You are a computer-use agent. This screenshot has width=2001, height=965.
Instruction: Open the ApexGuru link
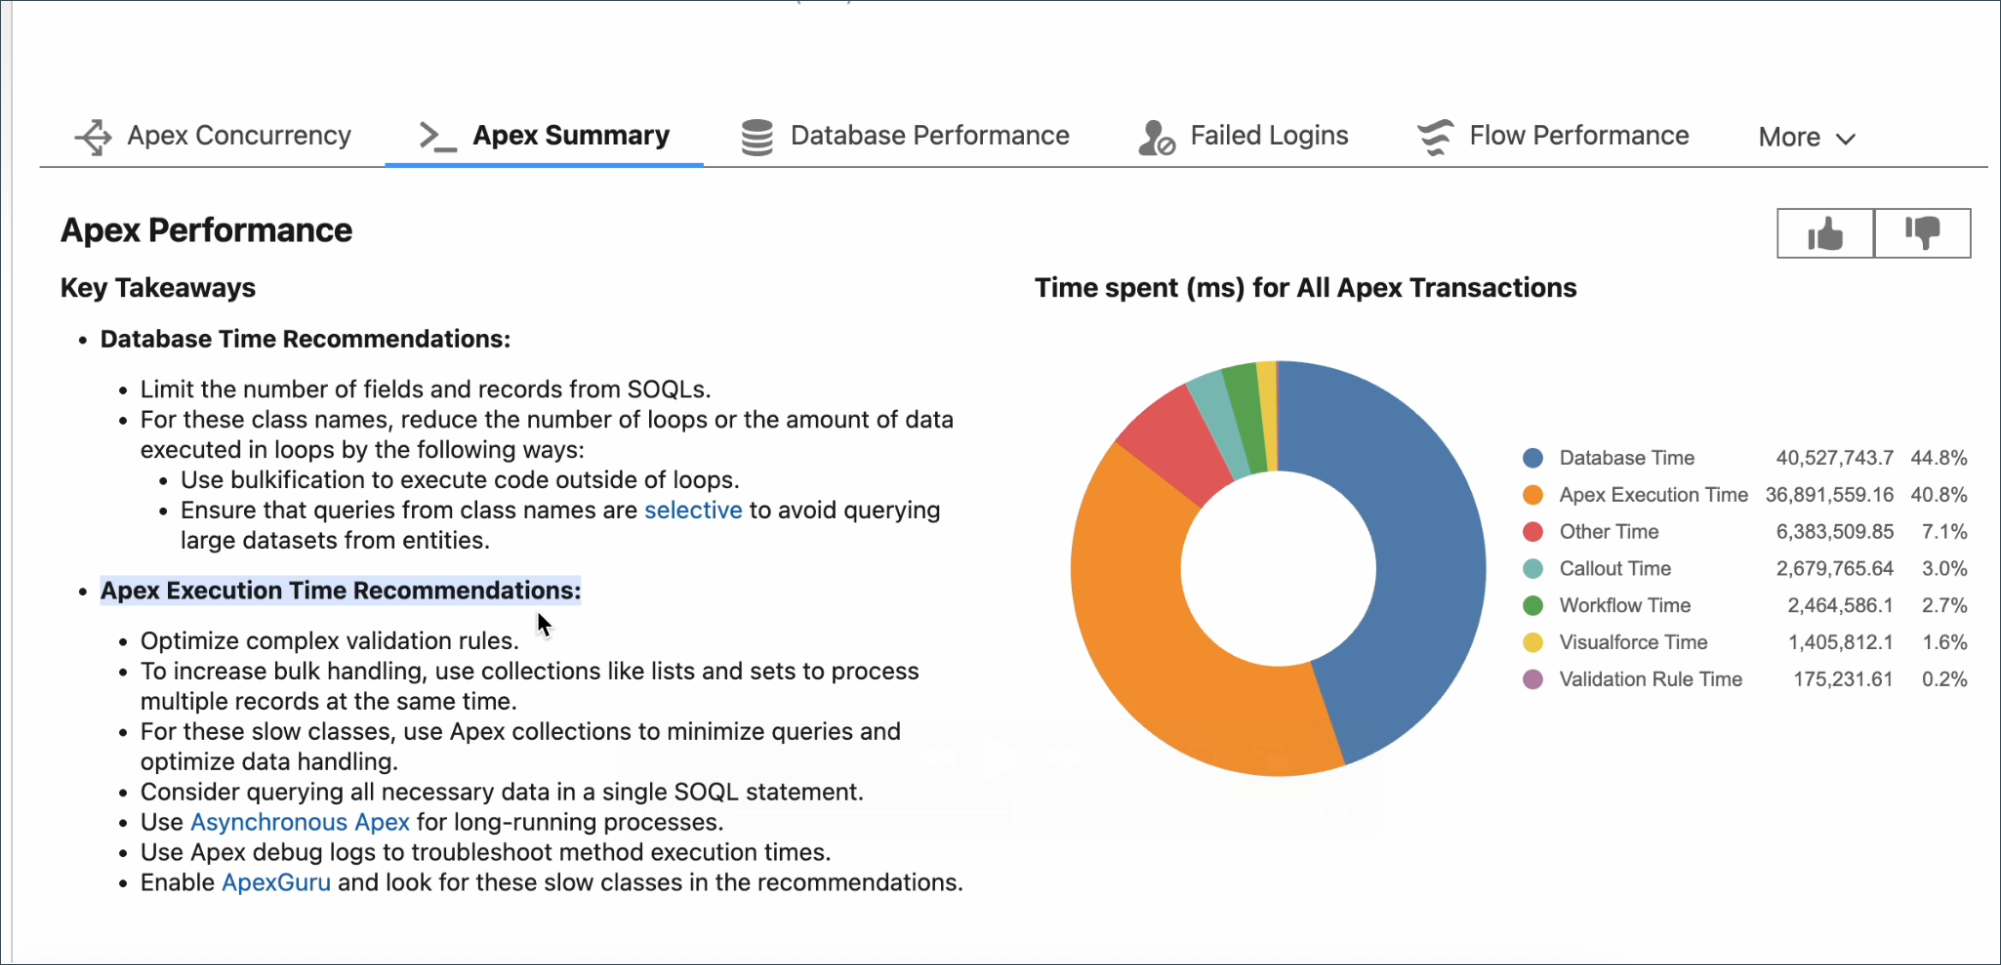276,882
